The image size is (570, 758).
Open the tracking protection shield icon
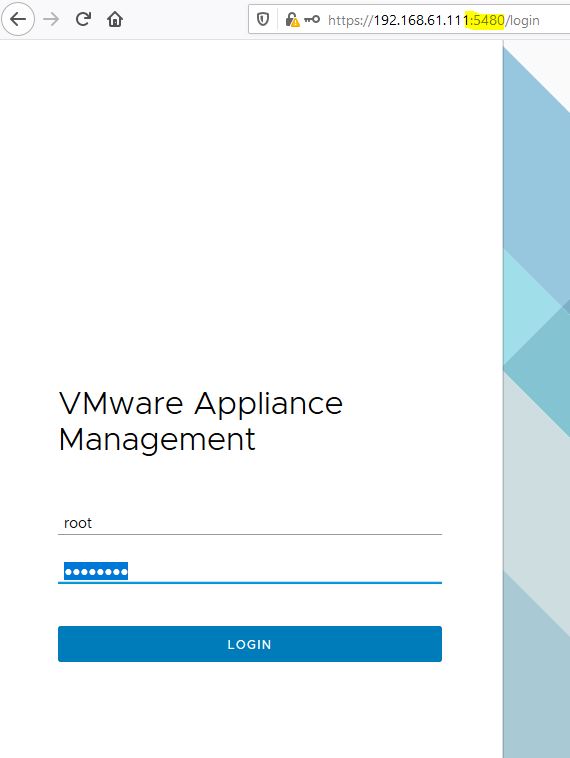263,20
